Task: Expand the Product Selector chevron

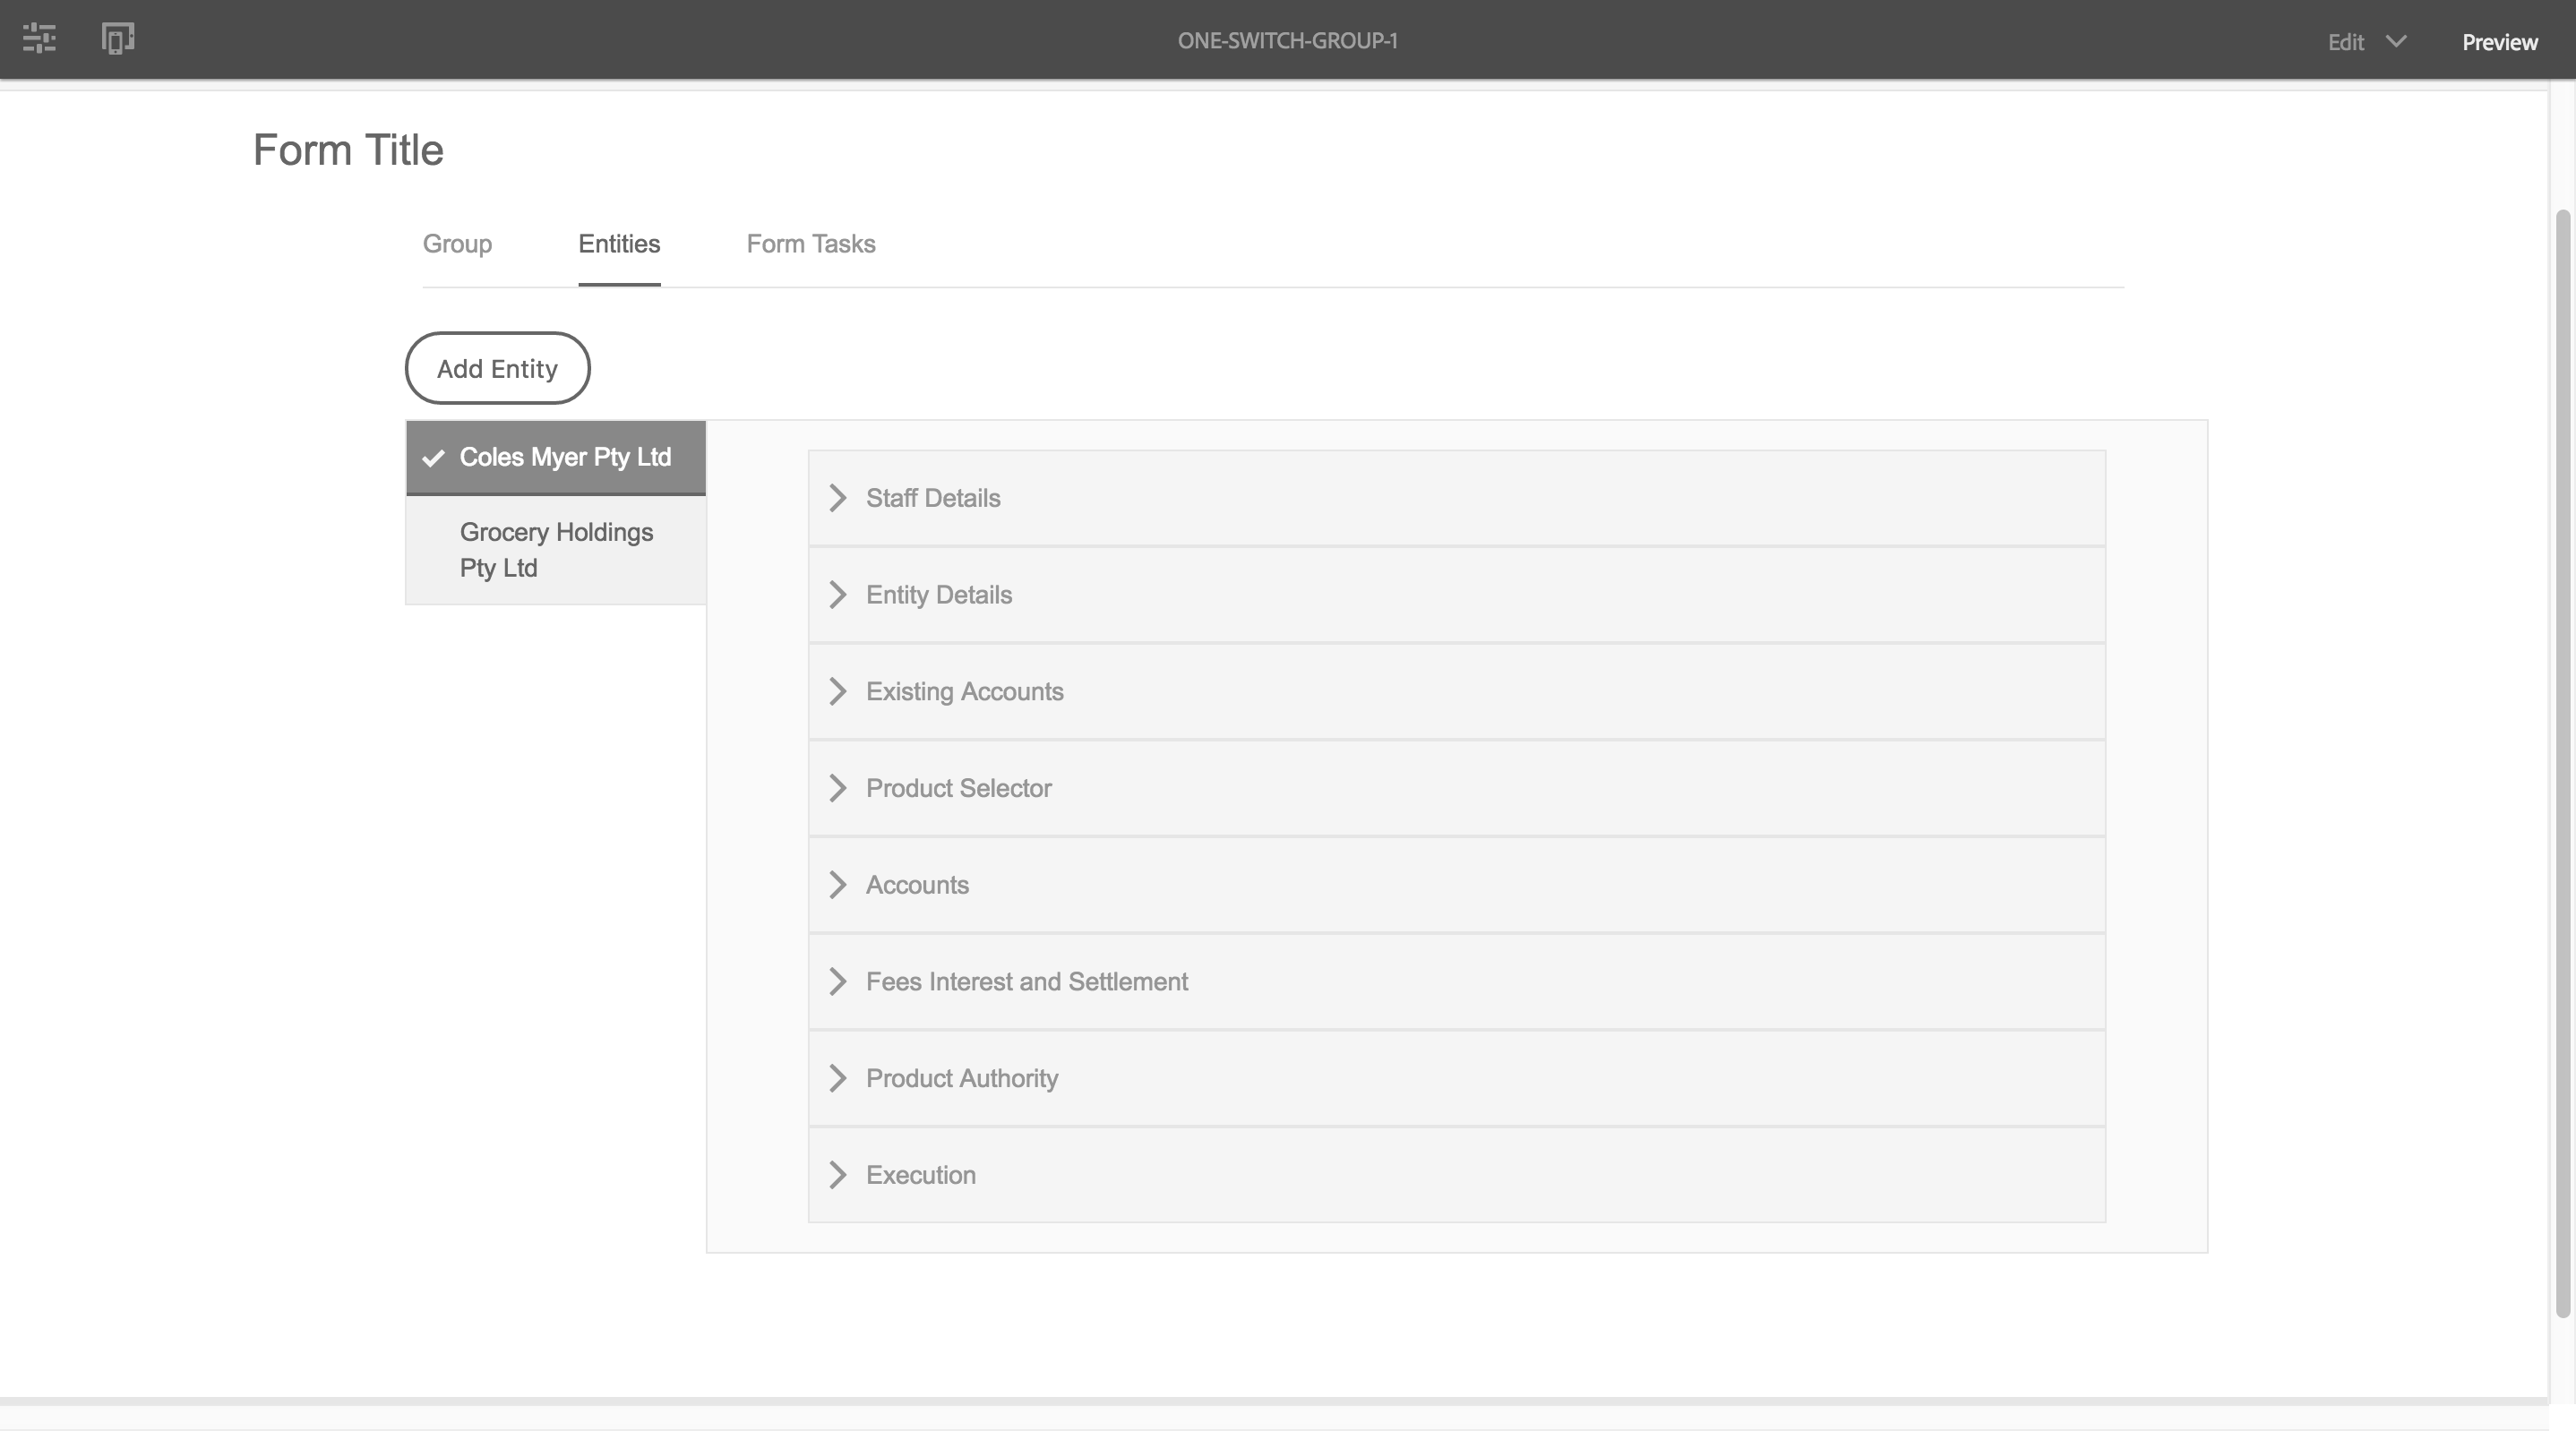Action: pyautogui.click(x=838, y=788)
